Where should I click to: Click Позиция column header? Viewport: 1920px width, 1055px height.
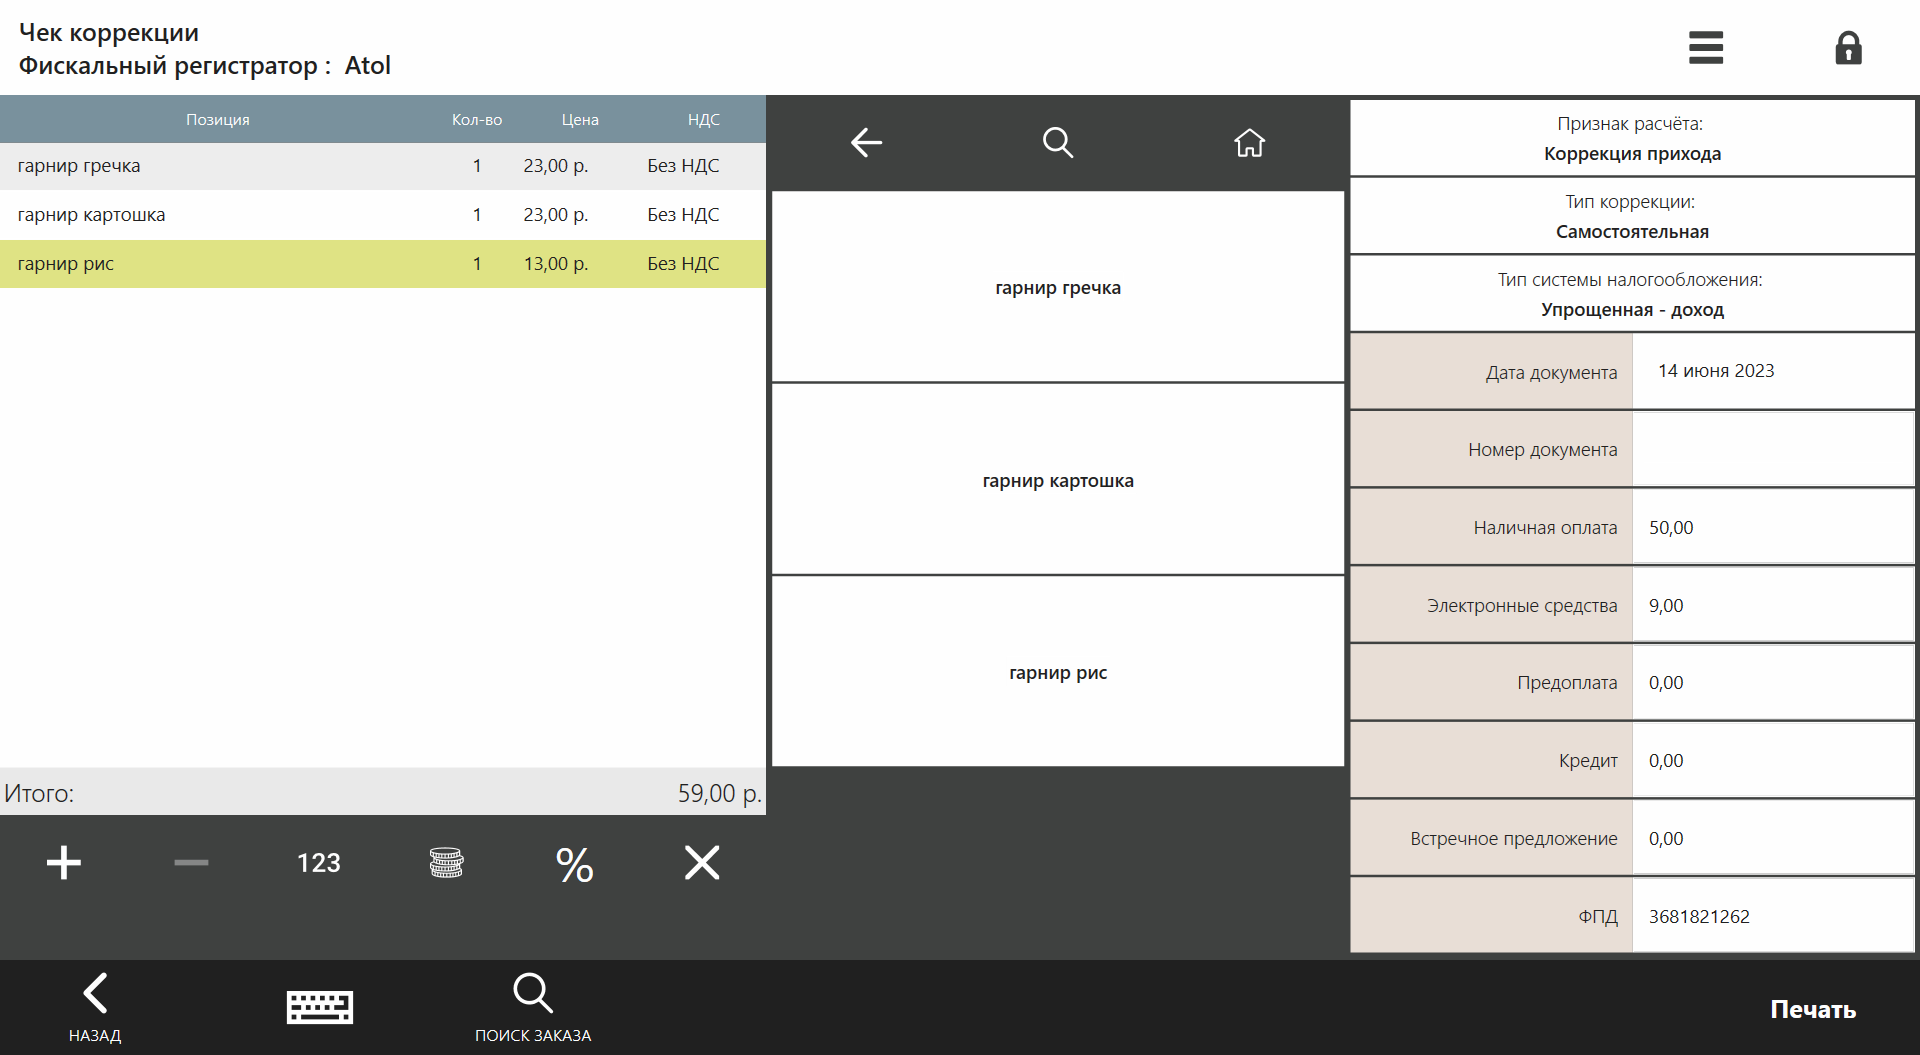click(x=218, y=120)
